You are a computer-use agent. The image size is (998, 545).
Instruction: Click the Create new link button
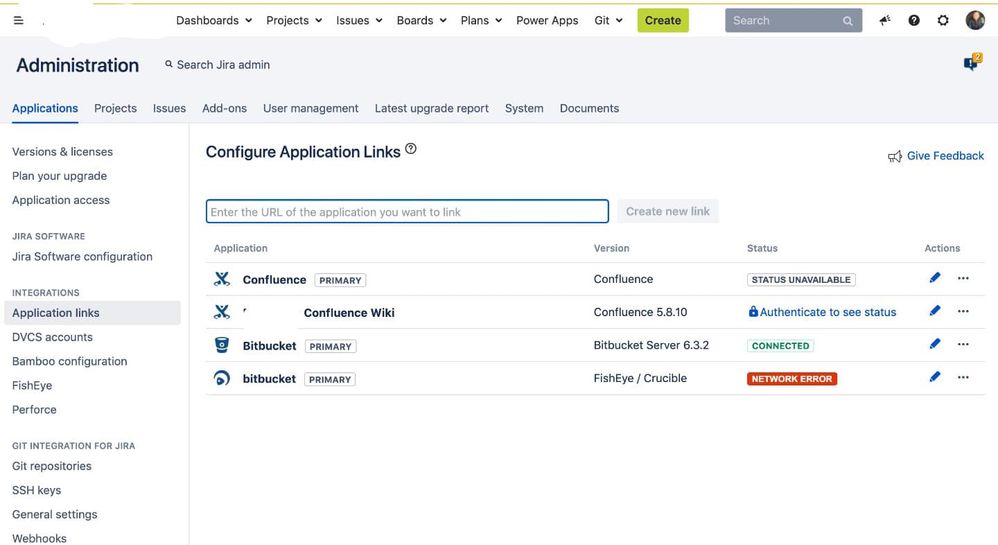pos(668,211)
